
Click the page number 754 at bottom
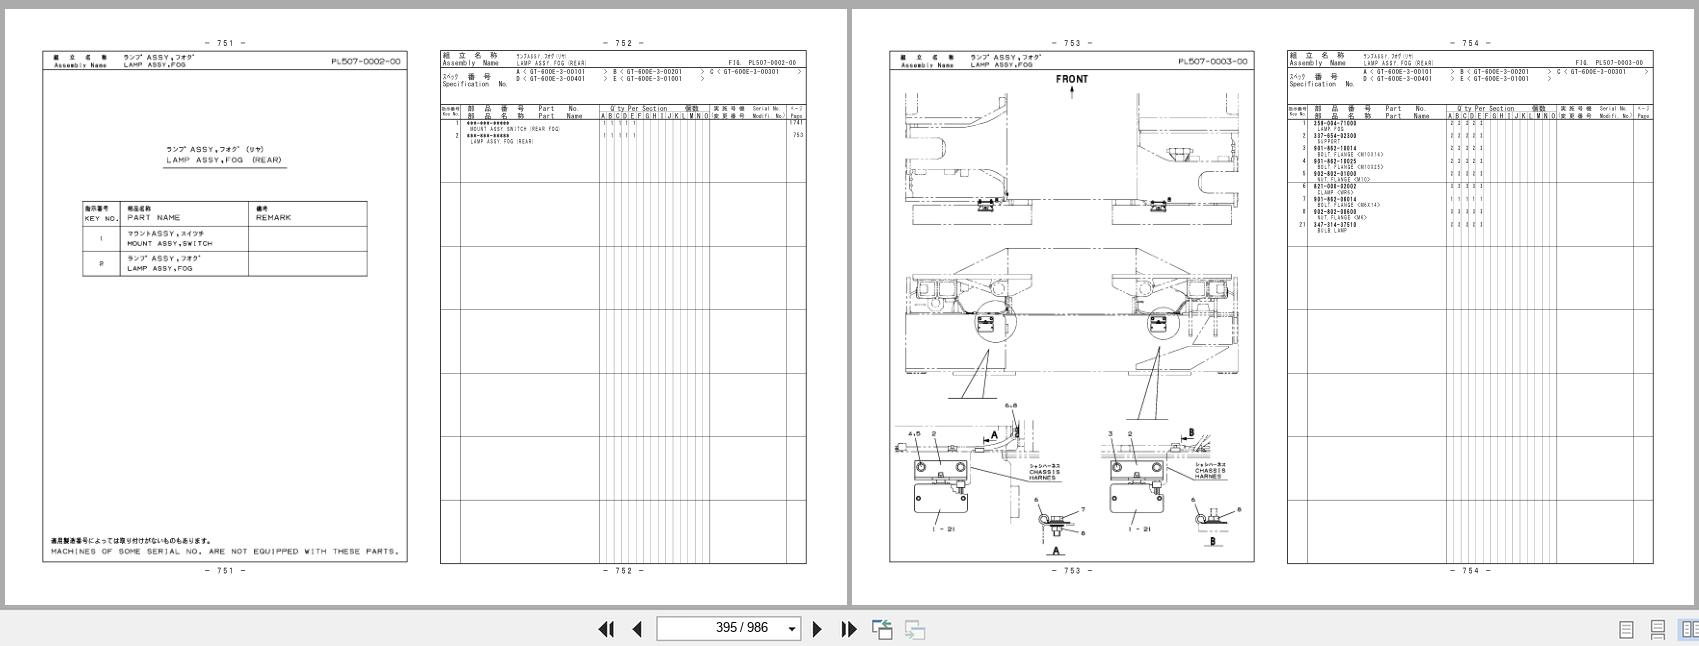(x=1470, y=571)
